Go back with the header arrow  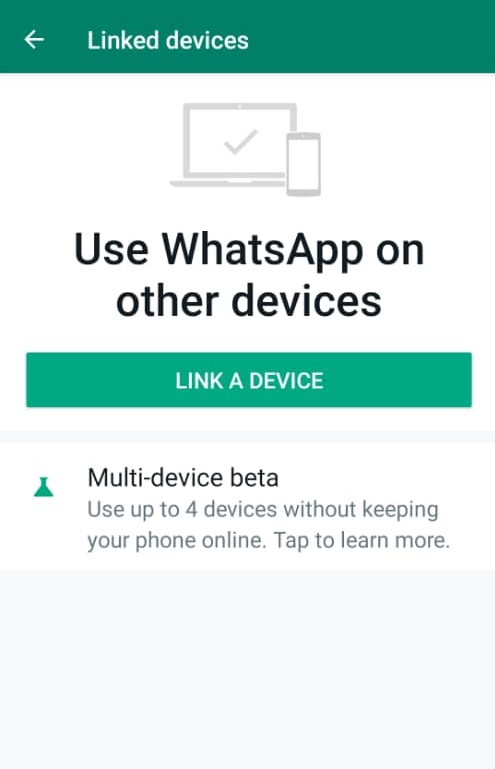(34, 40)
